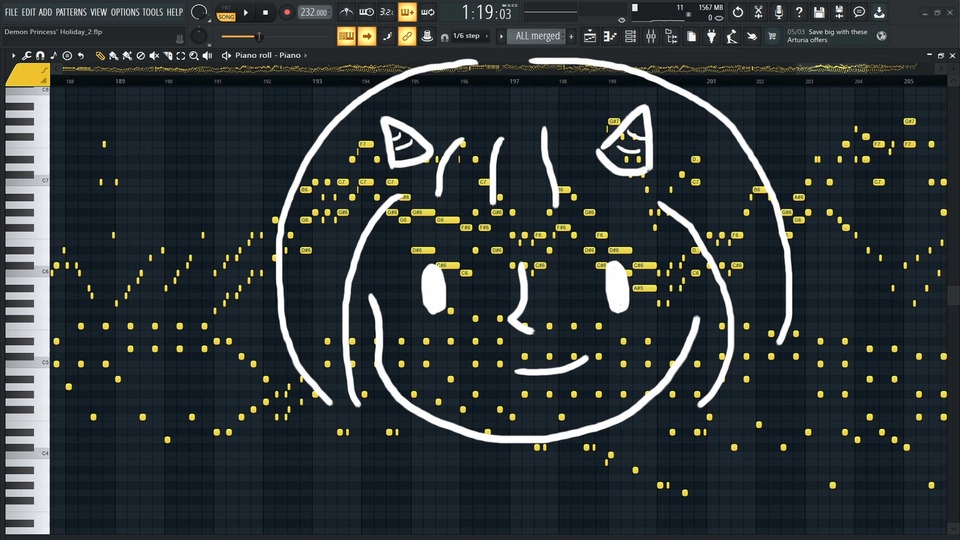This screenshot has height=540, width=960.
Task: Open the OPTIONS menu
Action: tap(125, 12)
